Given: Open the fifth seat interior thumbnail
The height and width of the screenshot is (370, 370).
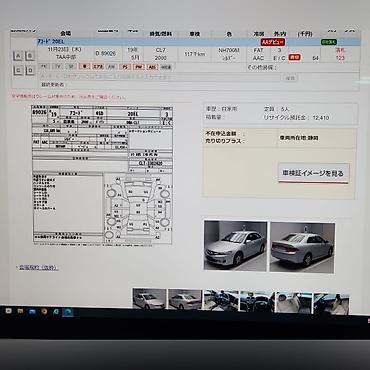Looking at the screenshot, I should point(293,303).
